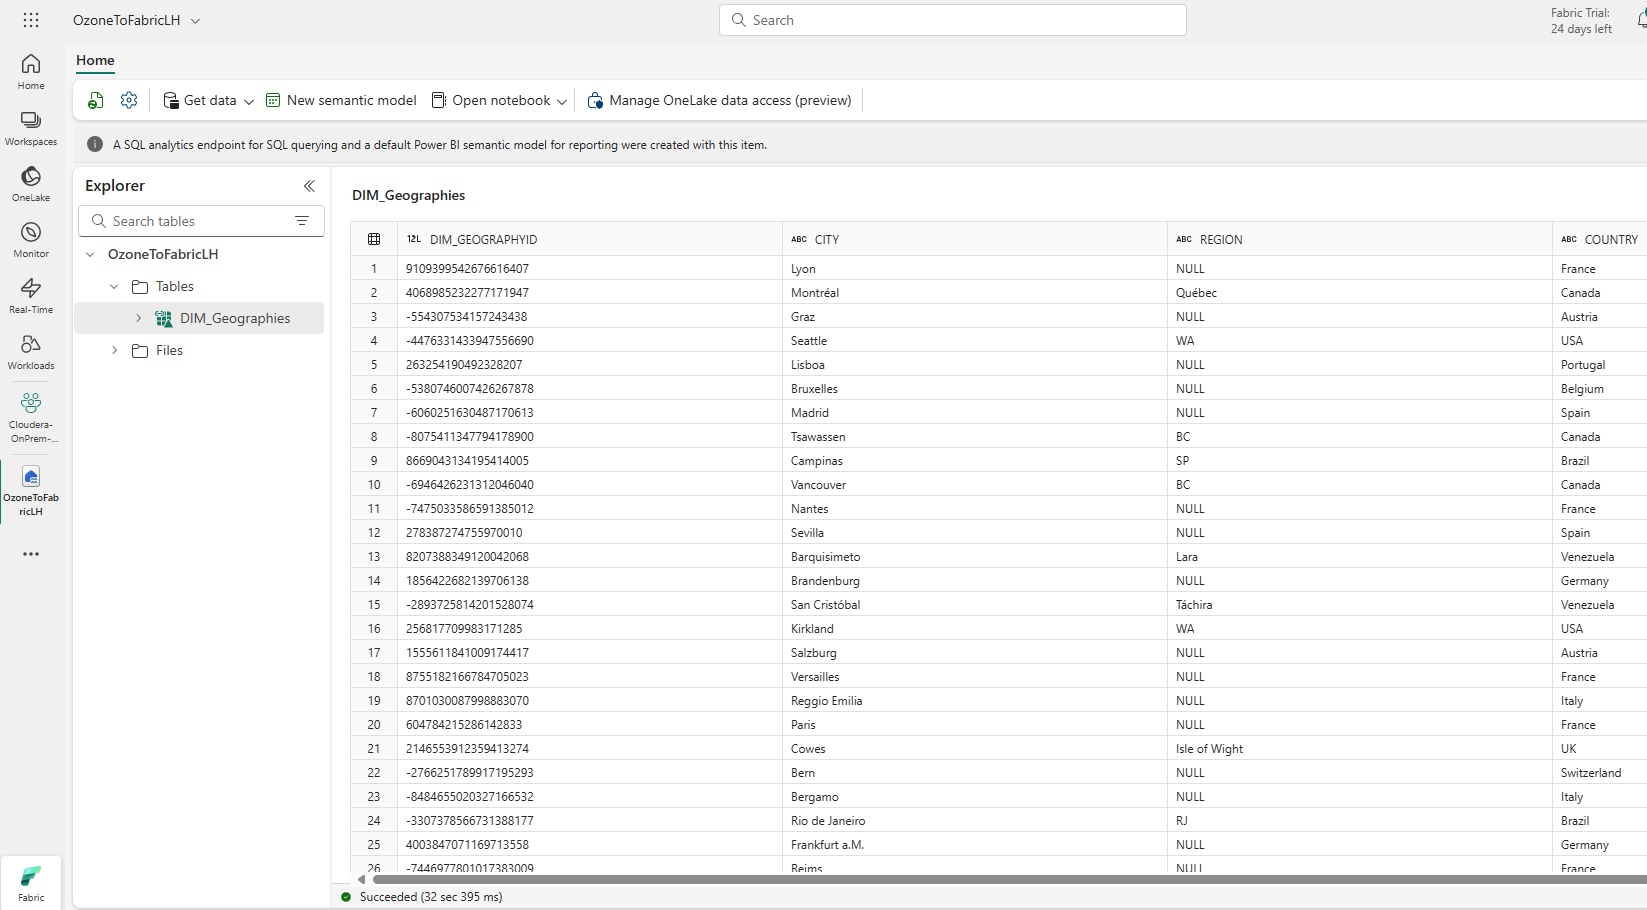Click New semantic model button

click(x=341, y=100)
